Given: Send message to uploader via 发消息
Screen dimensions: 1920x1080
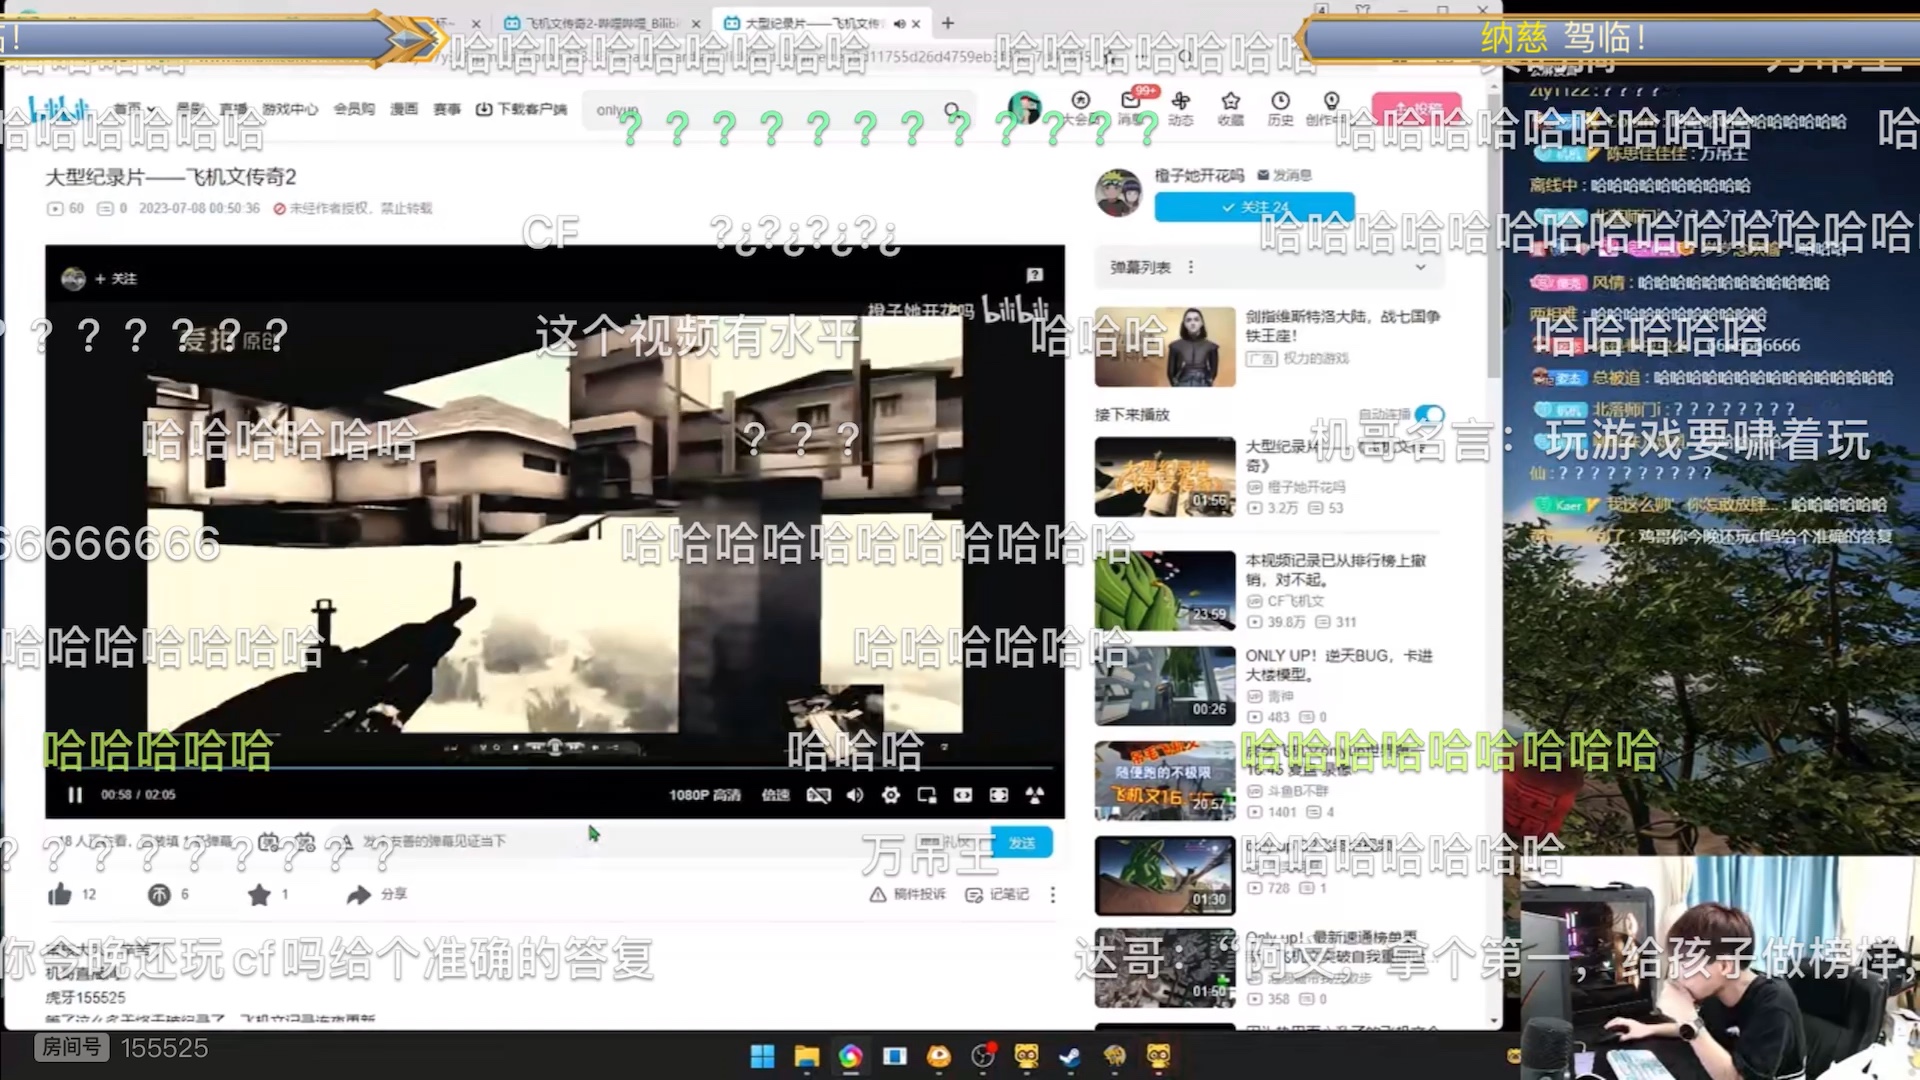Looking at the screenshot, I should 1285,175.
